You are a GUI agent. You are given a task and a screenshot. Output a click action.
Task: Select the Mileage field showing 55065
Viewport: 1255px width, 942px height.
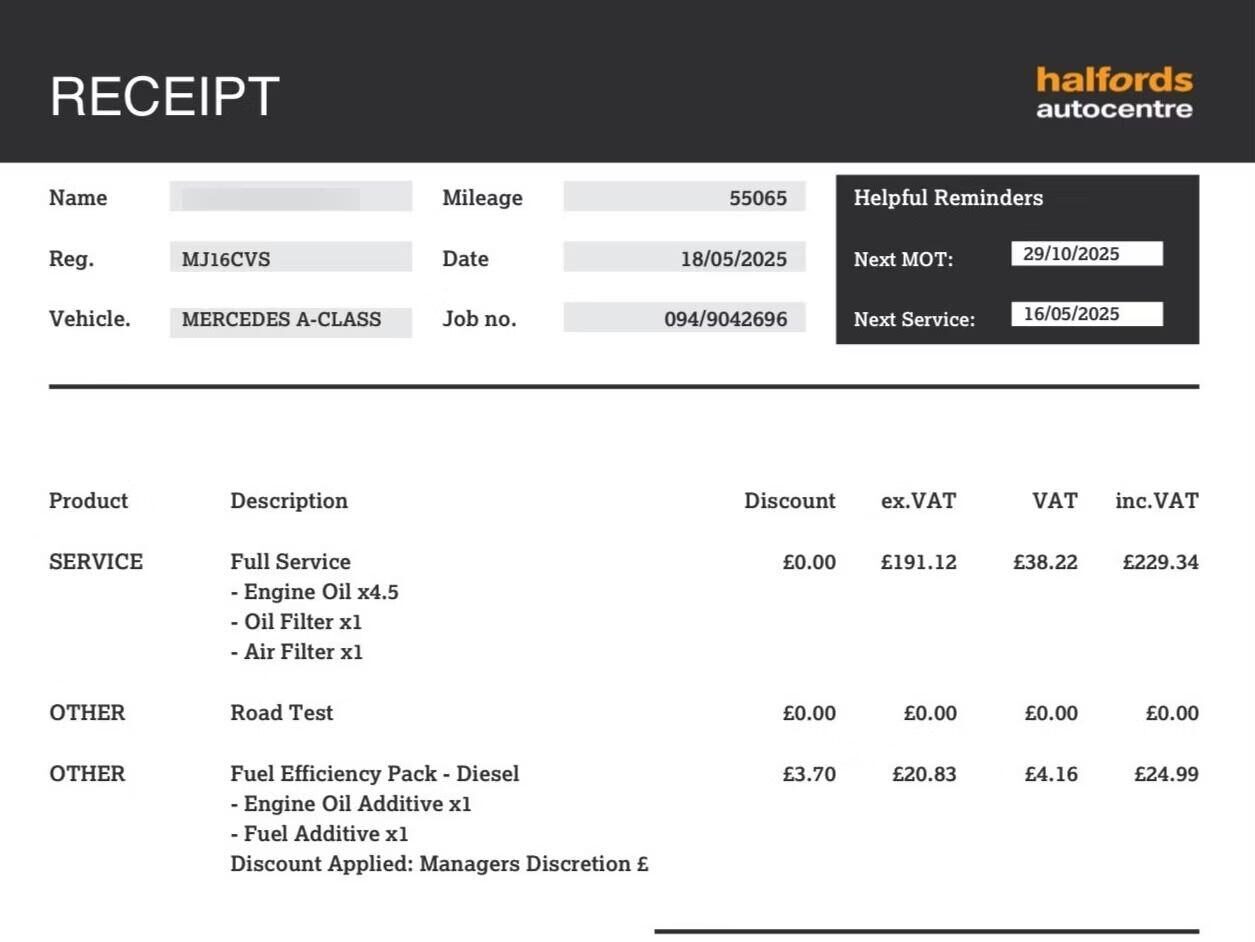coord(684,197)
